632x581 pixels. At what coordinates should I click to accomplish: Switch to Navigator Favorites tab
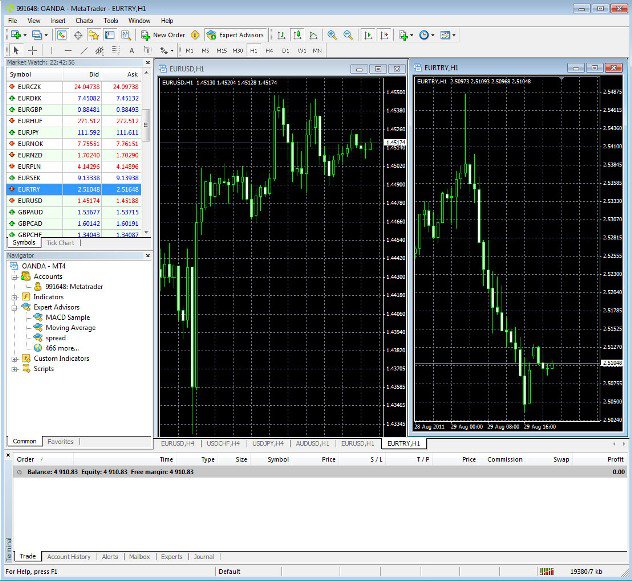(x=60, y=441)
